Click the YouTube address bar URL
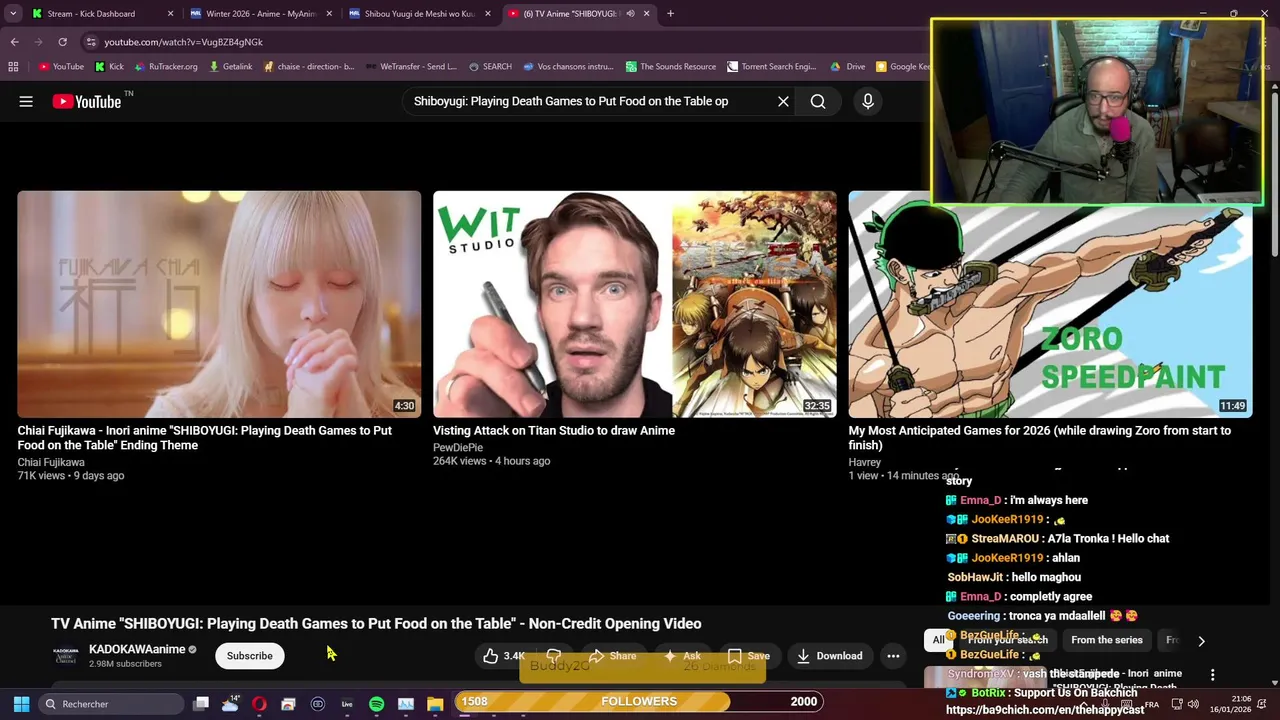The image size is (1280, 720). [184, 42]
